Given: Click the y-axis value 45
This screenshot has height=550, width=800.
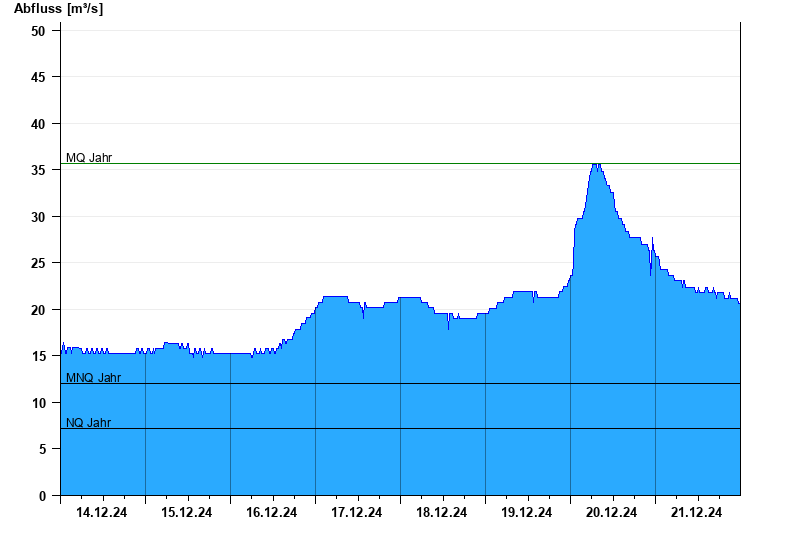Looking at the screenshot, I should pyautogui.click(x=38, y=77).
